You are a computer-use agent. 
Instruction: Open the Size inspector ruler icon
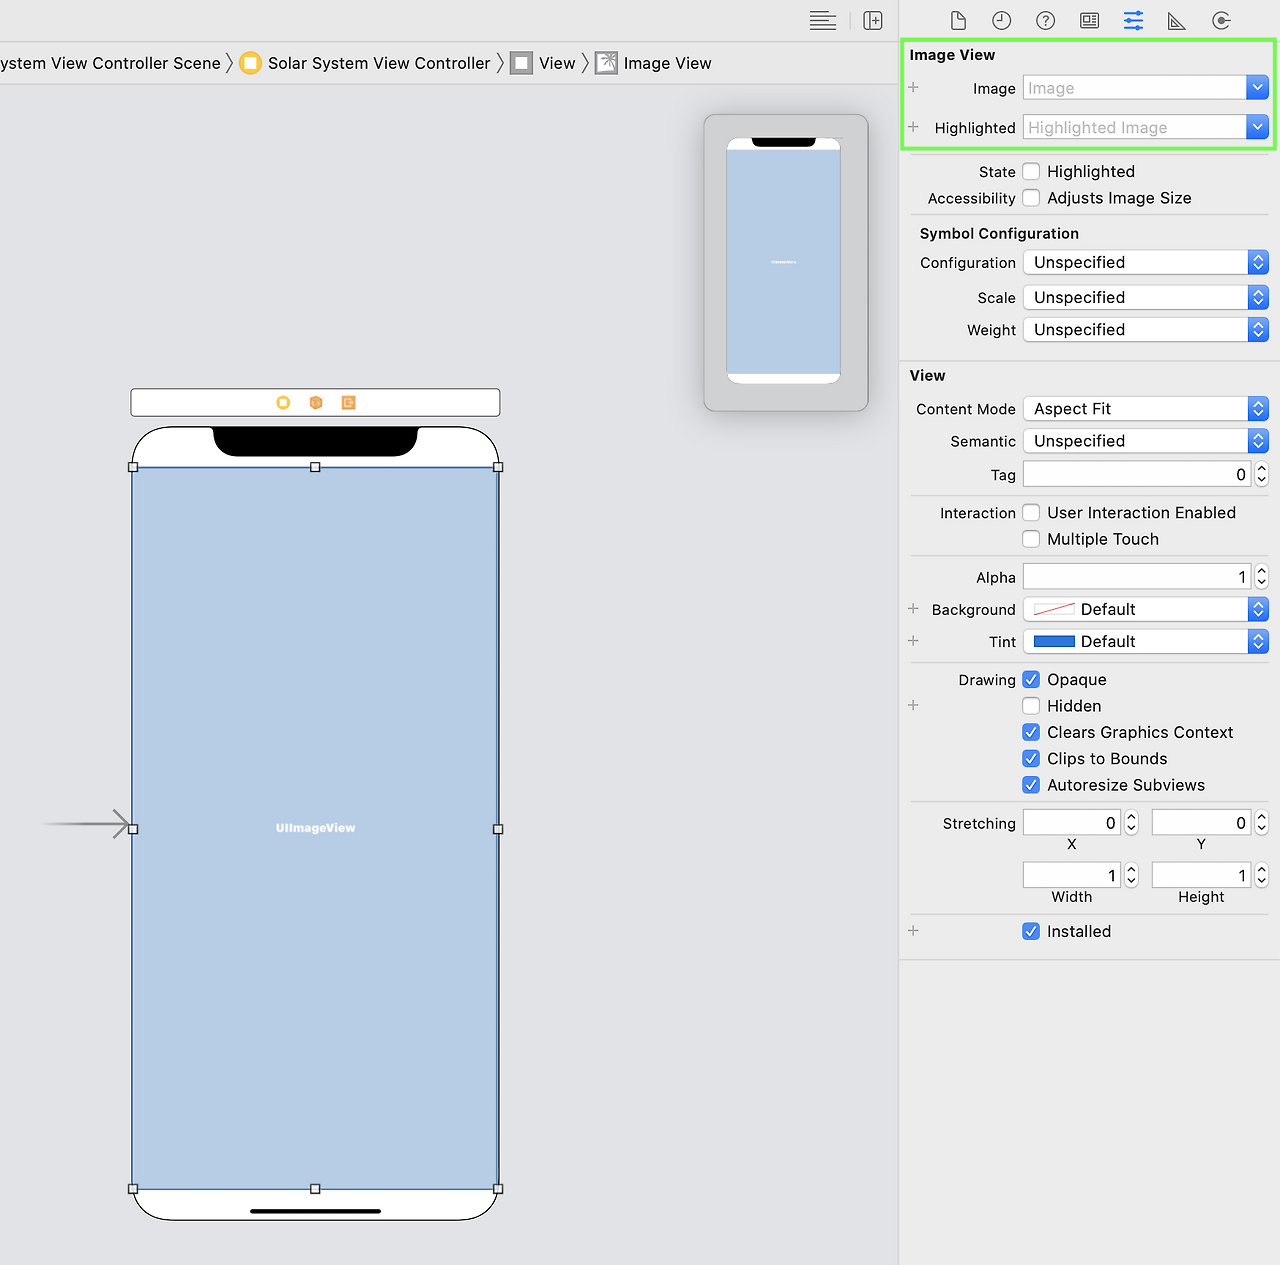[1177, 21]
